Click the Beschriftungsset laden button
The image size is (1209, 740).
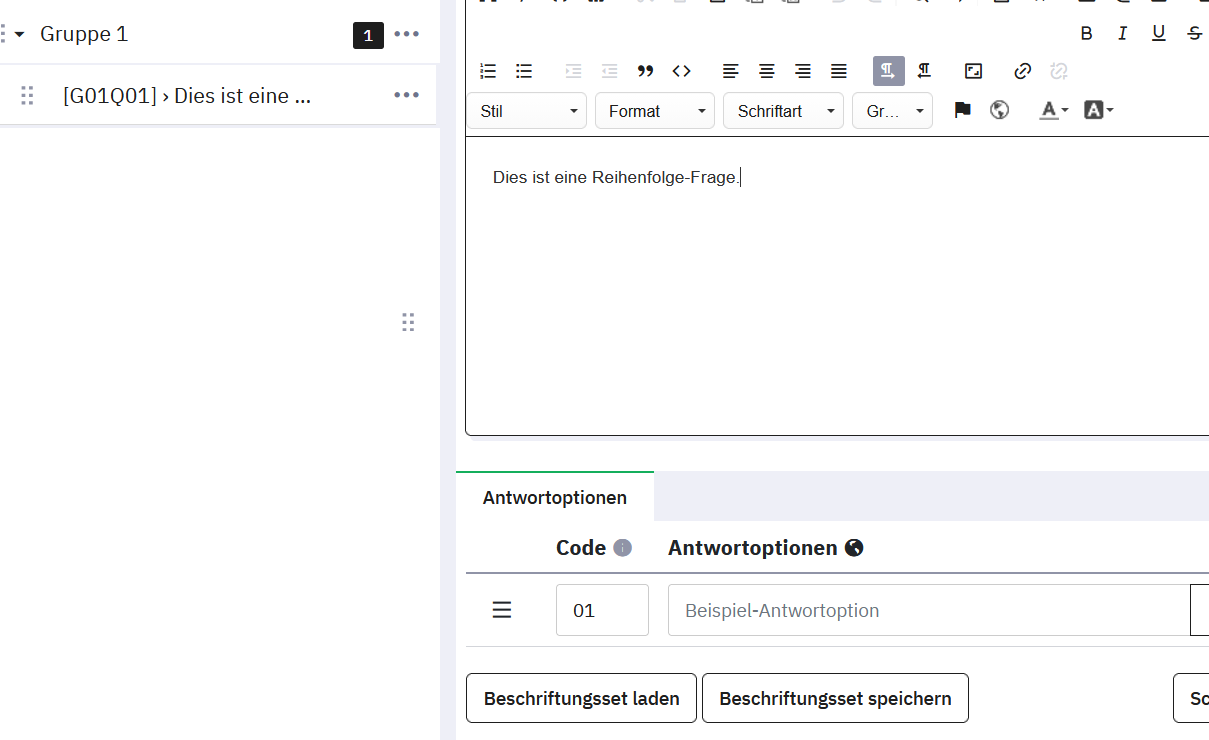581,698
